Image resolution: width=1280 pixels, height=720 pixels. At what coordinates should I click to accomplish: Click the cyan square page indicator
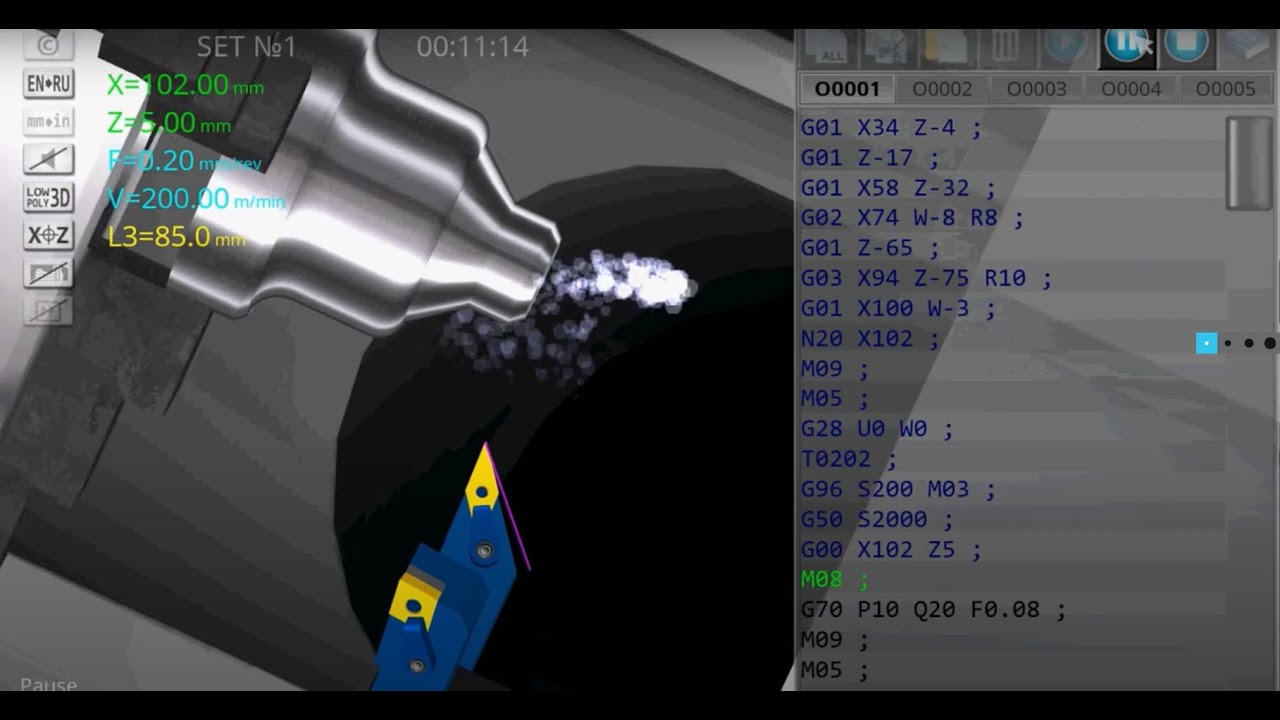tap(1207, 343)
